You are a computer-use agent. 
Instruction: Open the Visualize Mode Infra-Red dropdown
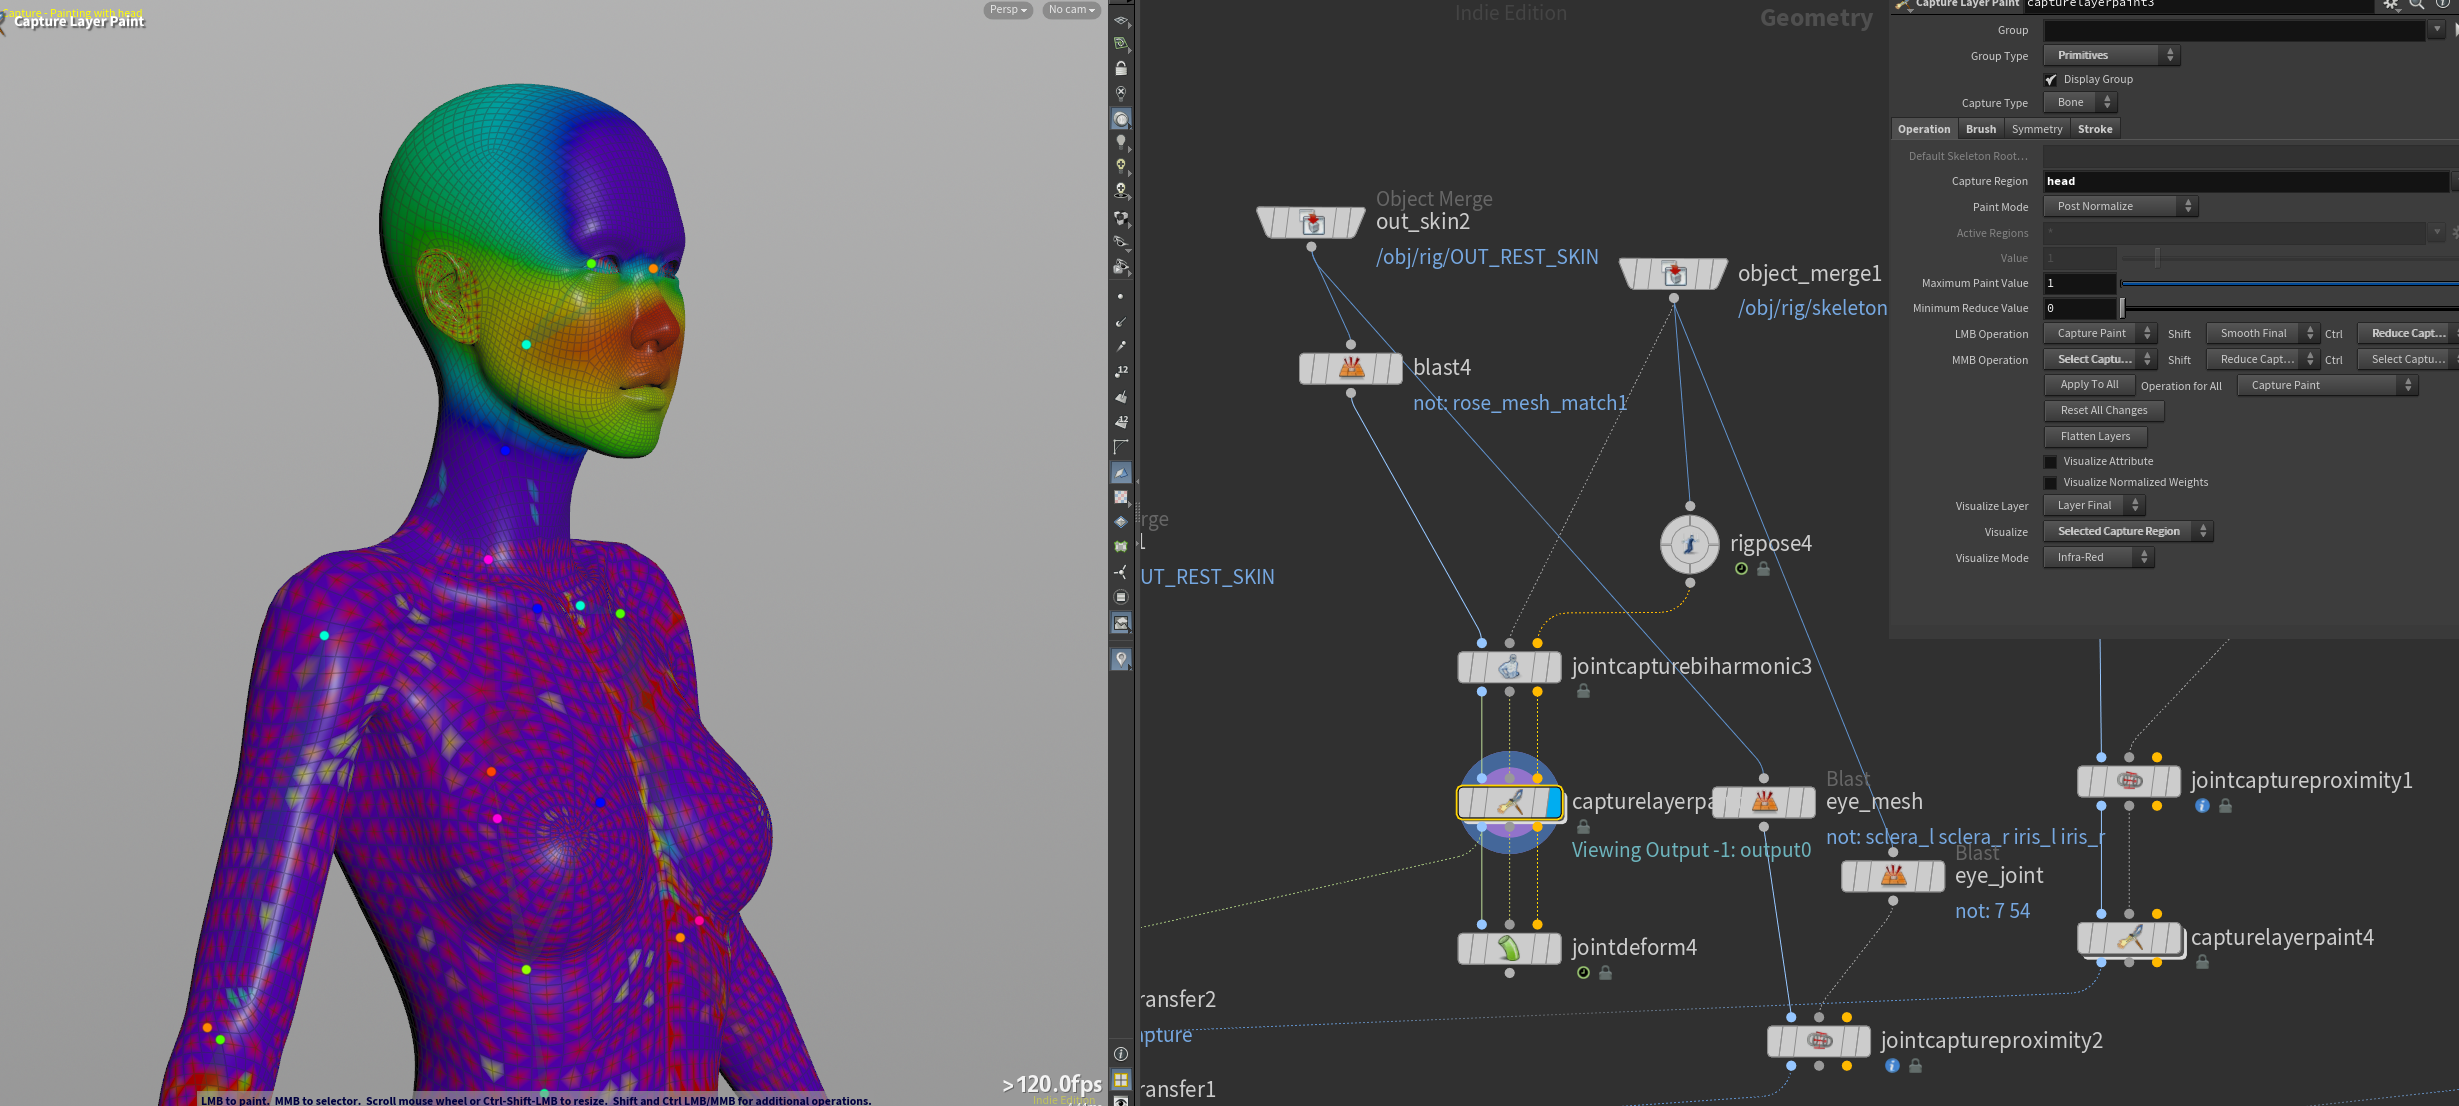(2099, 558)
